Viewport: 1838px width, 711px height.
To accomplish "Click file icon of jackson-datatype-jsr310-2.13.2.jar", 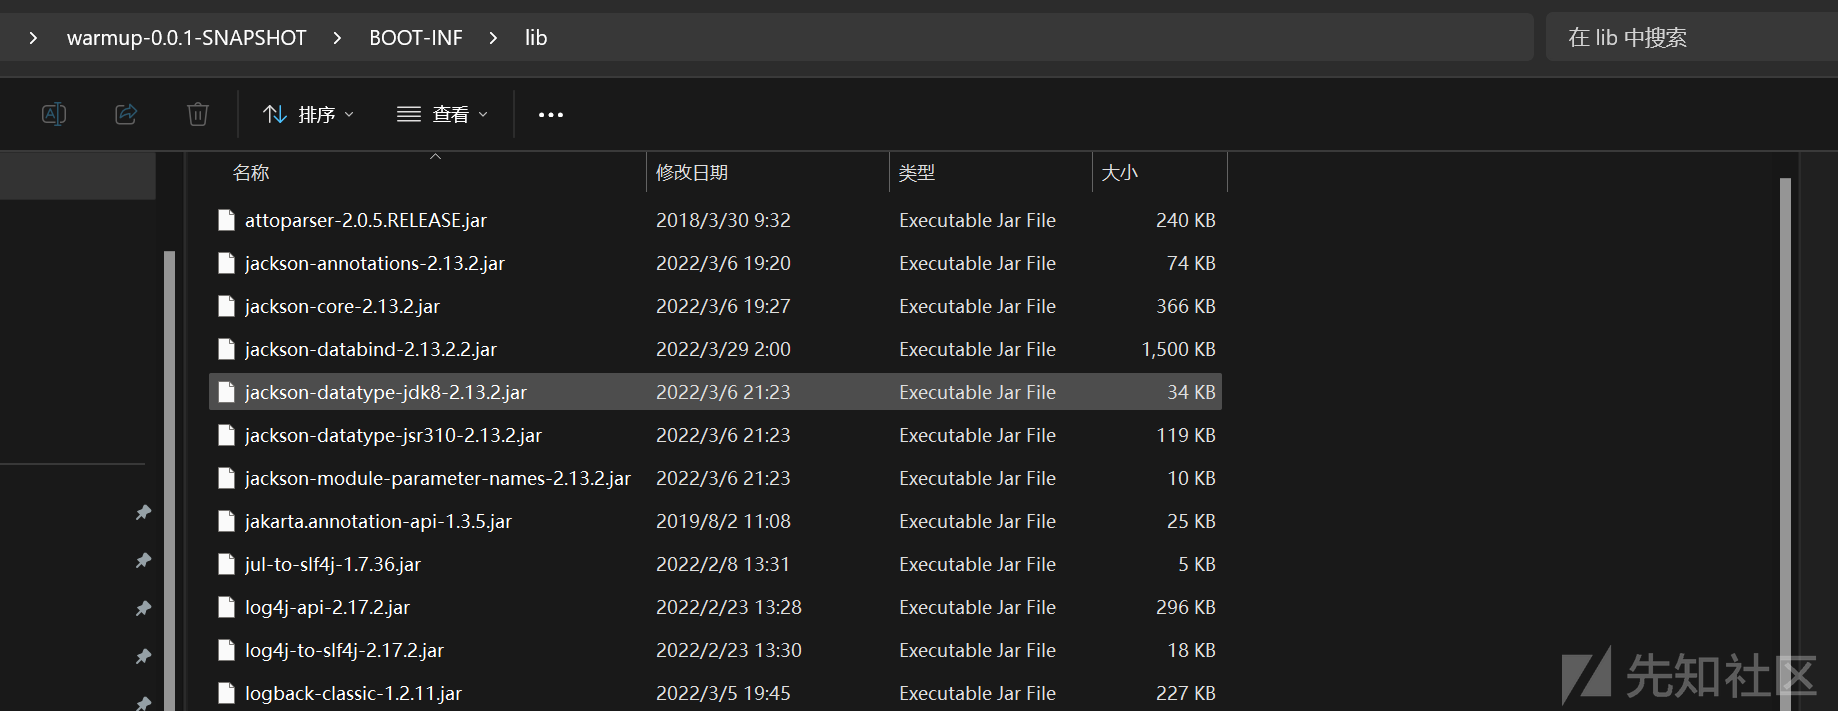I will click(x=227, y=435).
